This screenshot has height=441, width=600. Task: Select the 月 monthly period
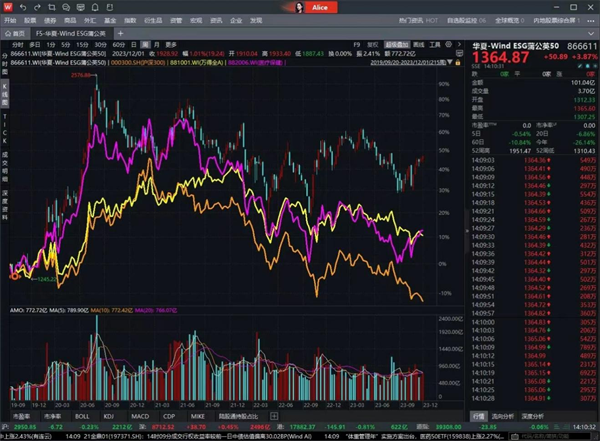157,45
